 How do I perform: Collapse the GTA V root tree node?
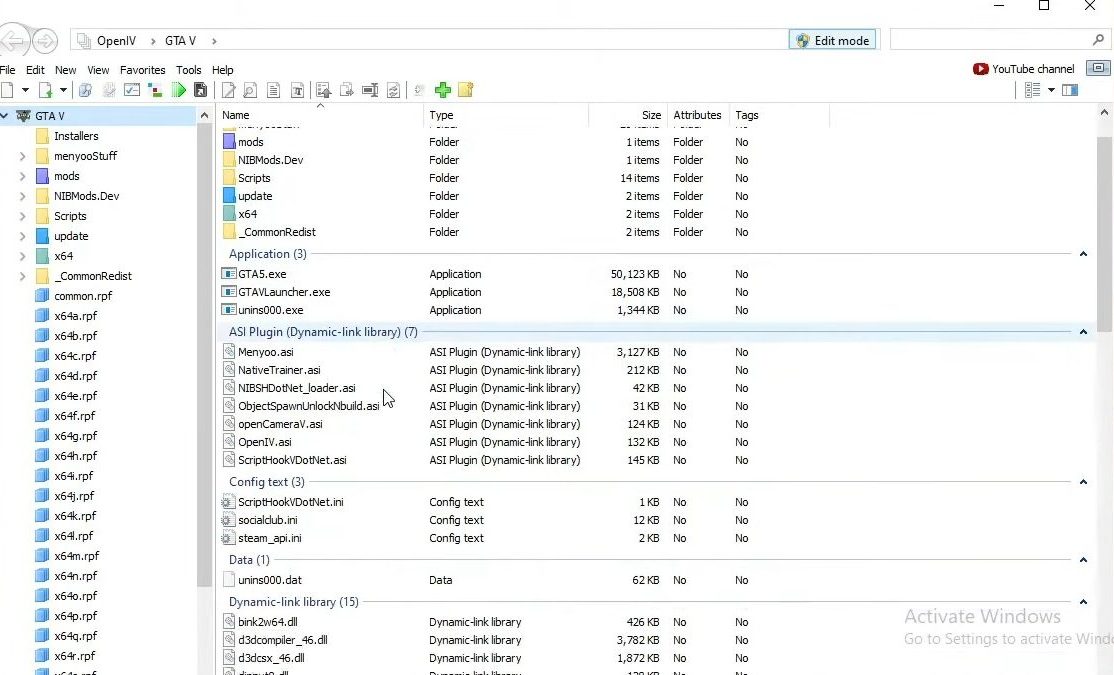tap(5, 116)
